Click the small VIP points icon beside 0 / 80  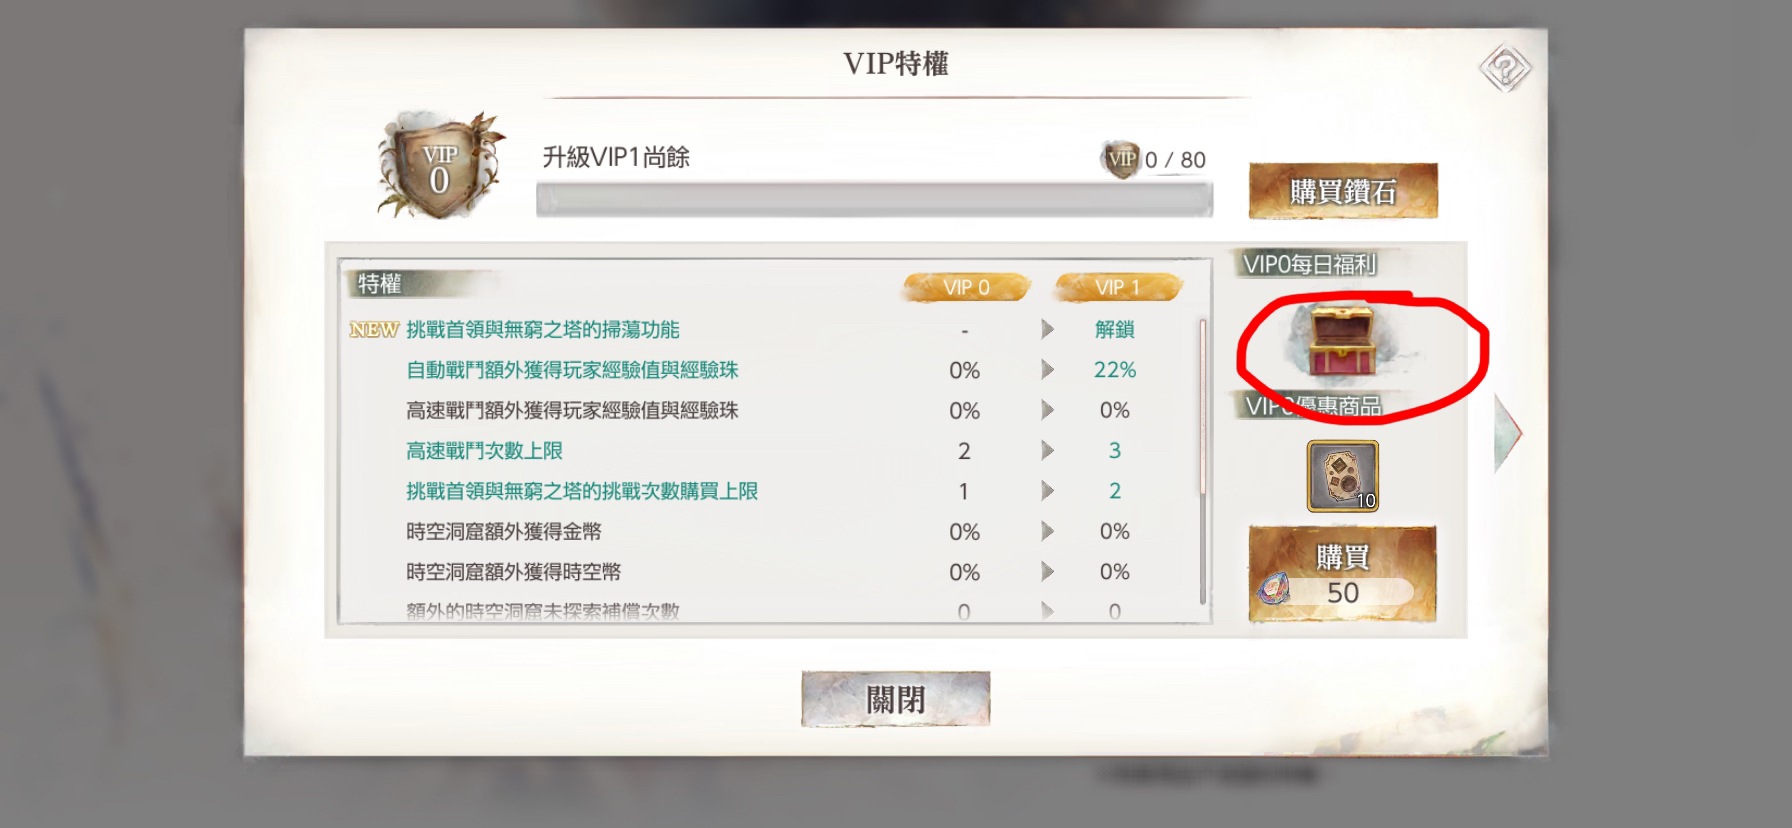click(1121, 159)
